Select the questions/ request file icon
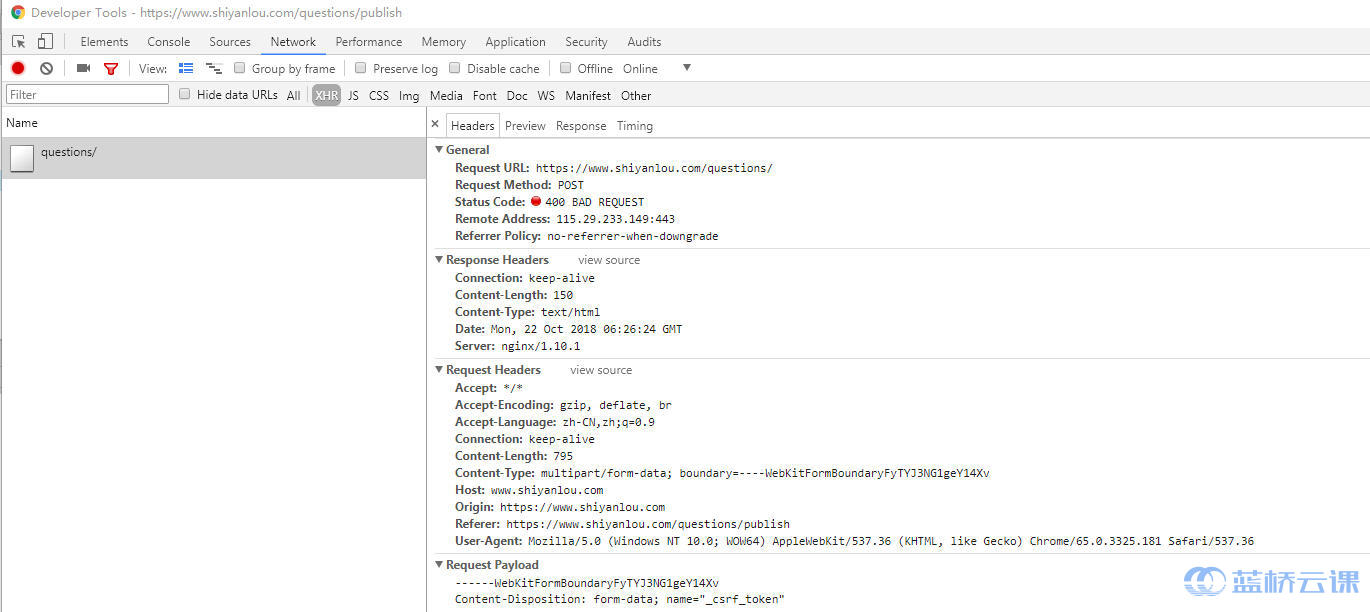Screen dimensions: 1370x612 (x=22, y=158)
